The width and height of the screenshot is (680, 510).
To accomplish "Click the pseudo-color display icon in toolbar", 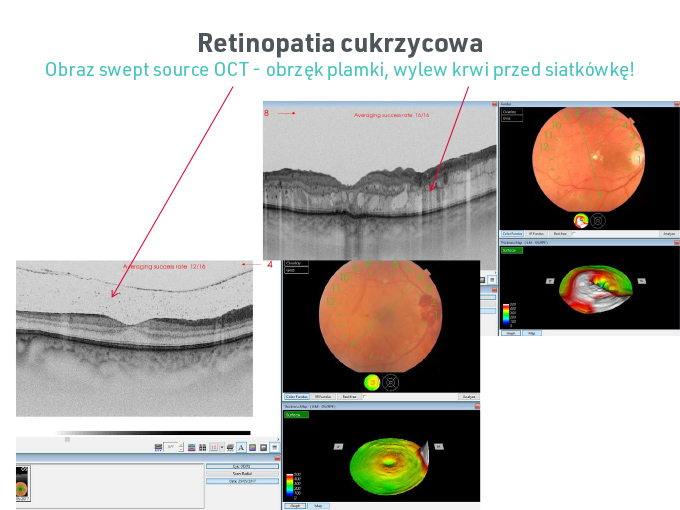I will click(x=252, y=447).
